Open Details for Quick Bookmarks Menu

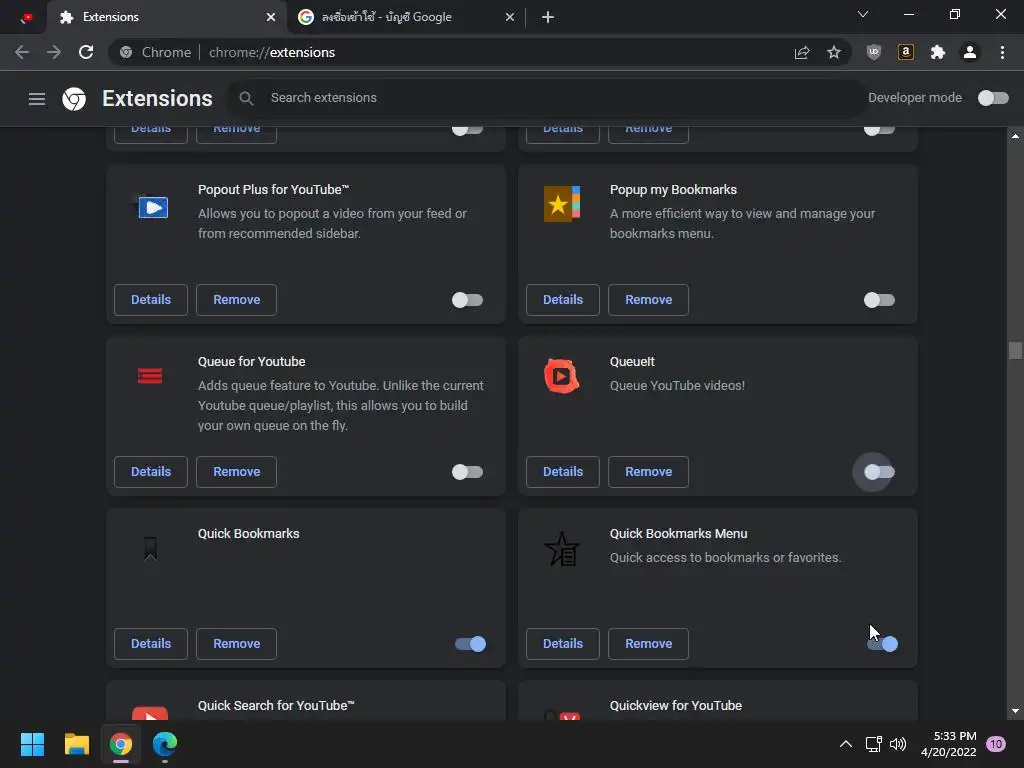(x=563, y=644)
